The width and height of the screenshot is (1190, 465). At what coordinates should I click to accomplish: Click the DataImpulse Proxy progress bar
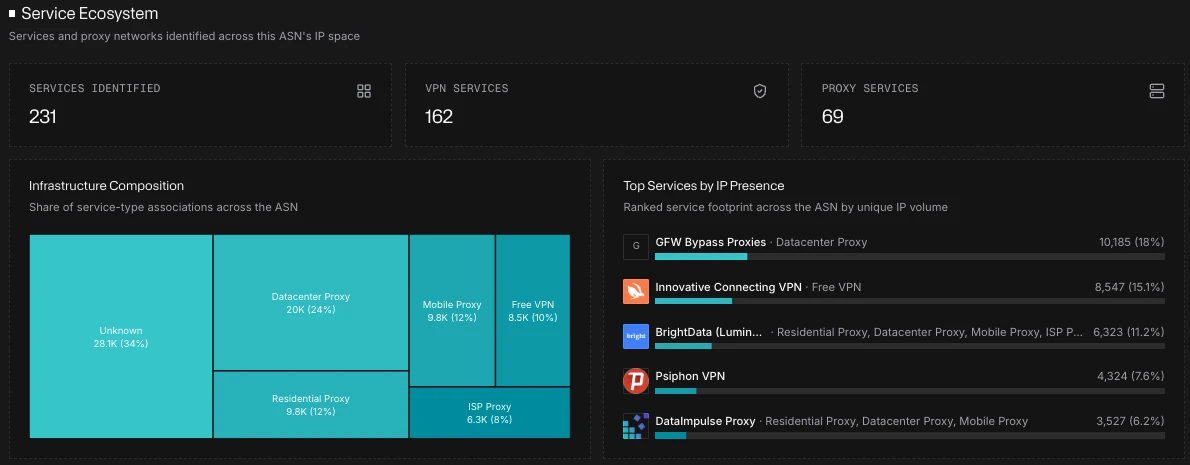point(909,435)
